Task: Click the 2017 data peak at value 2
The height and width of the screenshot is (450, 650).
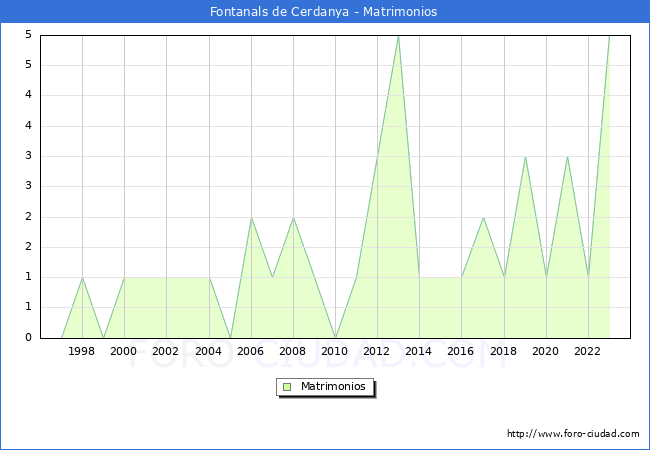Action: (x=483, y=217)
